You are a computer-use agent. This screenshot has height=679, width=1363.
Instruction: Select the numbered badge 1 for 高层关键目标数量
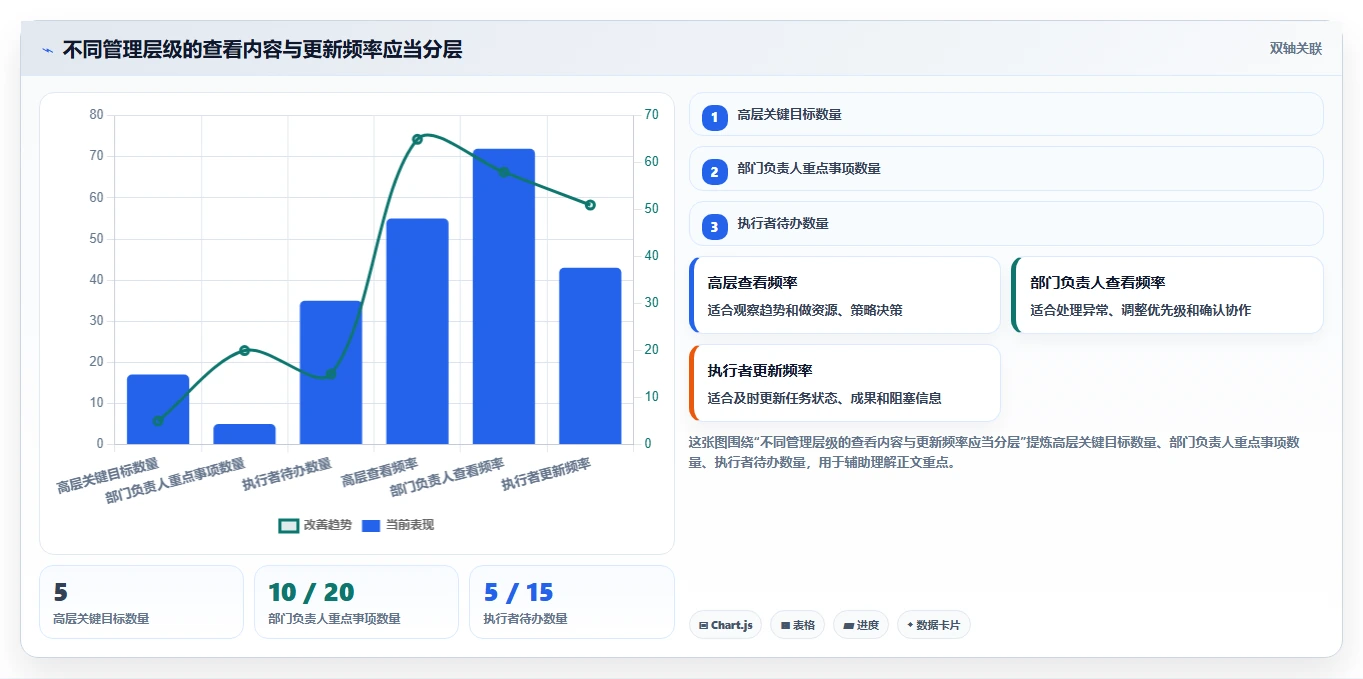point(714,118)
